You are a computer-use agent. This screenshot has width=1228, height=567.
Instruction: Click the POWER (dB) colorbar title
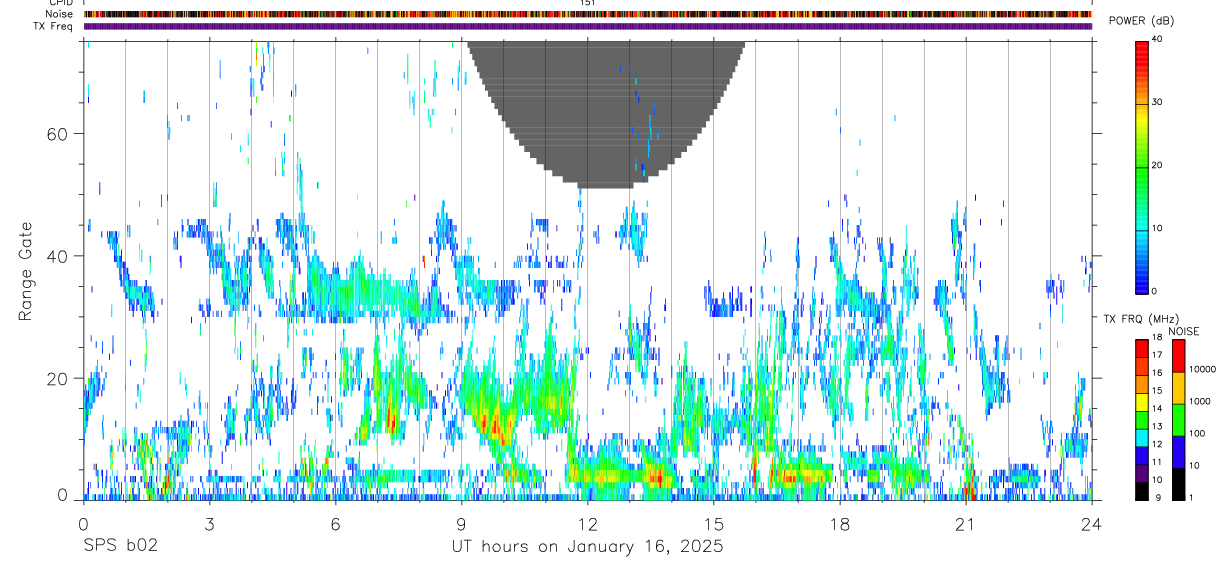(x=1141, y=21)
